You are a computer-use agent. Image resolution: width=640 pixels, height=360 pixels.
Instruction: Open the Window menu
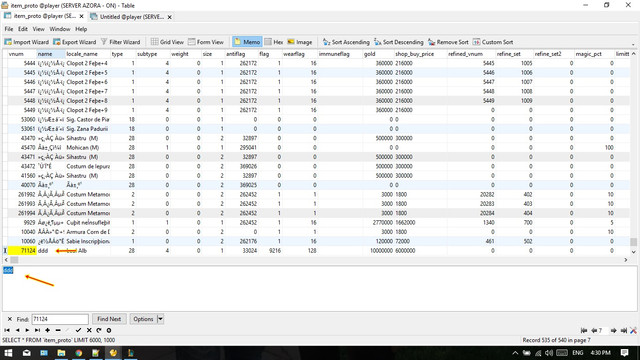pos(60,29)
